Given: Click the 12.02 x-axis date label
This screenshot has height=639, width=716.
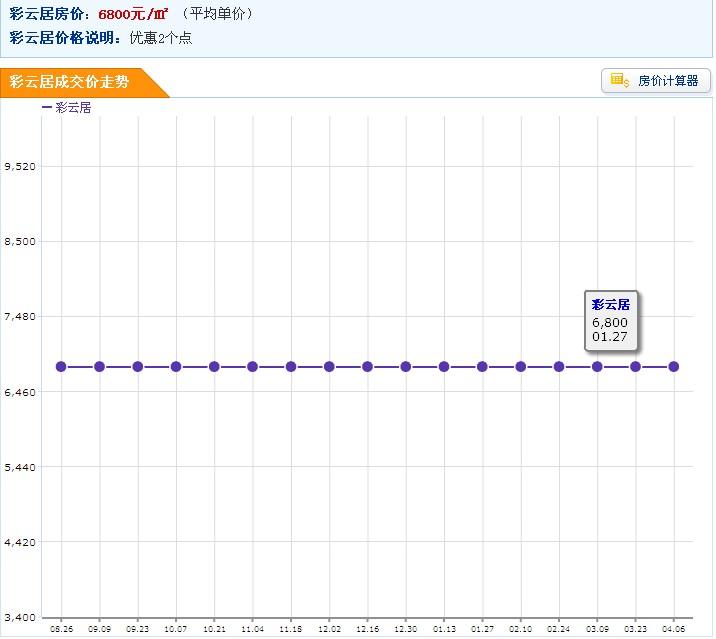Looking at the screenshot, I should click(x=329, y=629).
